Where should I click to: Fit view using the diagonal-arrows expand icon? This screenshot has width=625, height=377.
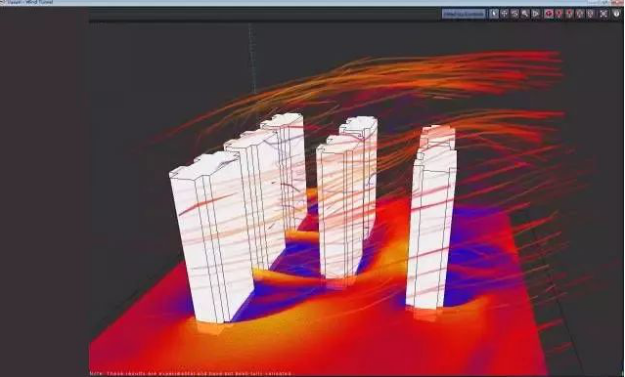tap(603, 14)
